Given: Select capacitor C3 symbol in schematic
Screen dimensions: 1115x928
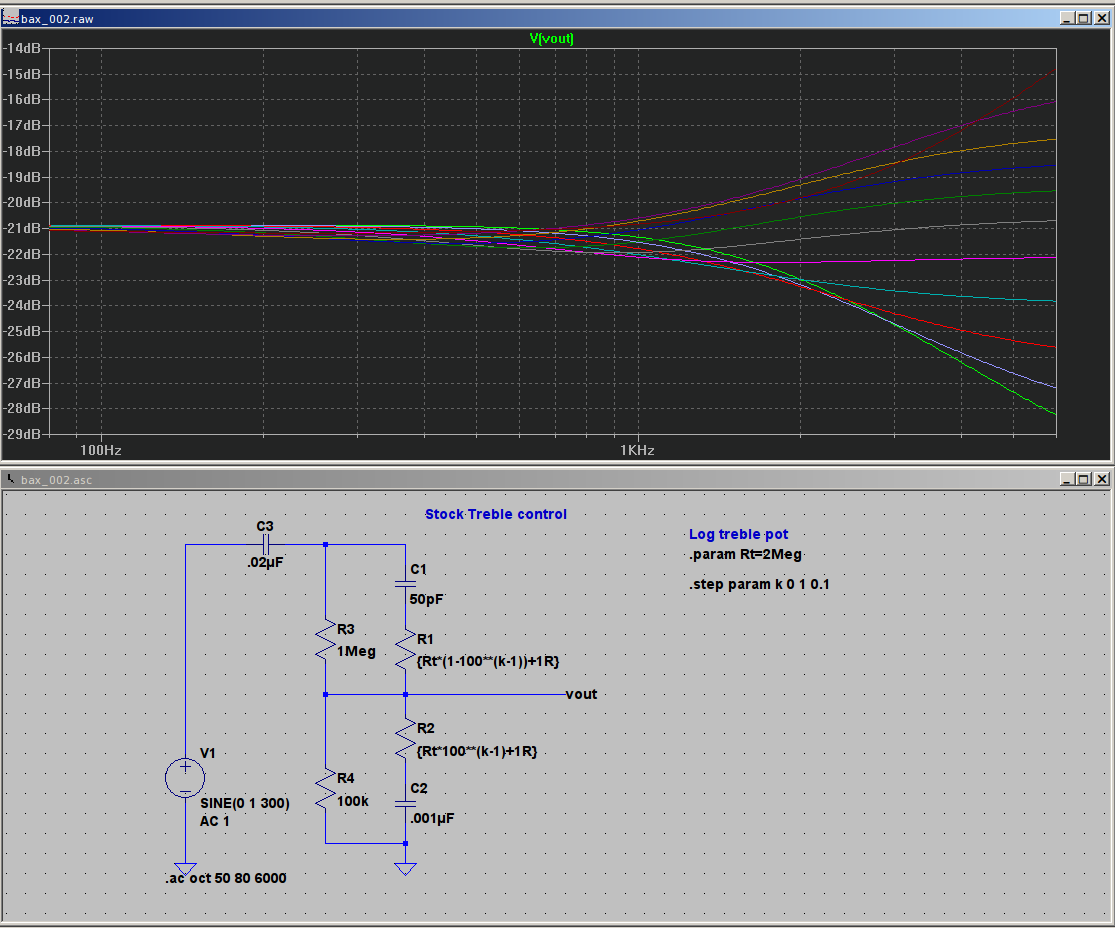Looking at the screenshot, I should [265, 545].
